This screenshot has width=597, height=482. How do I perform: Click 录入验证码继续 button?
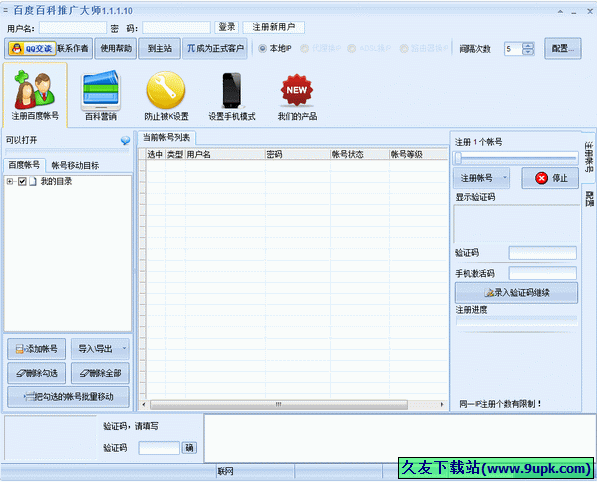516,292
